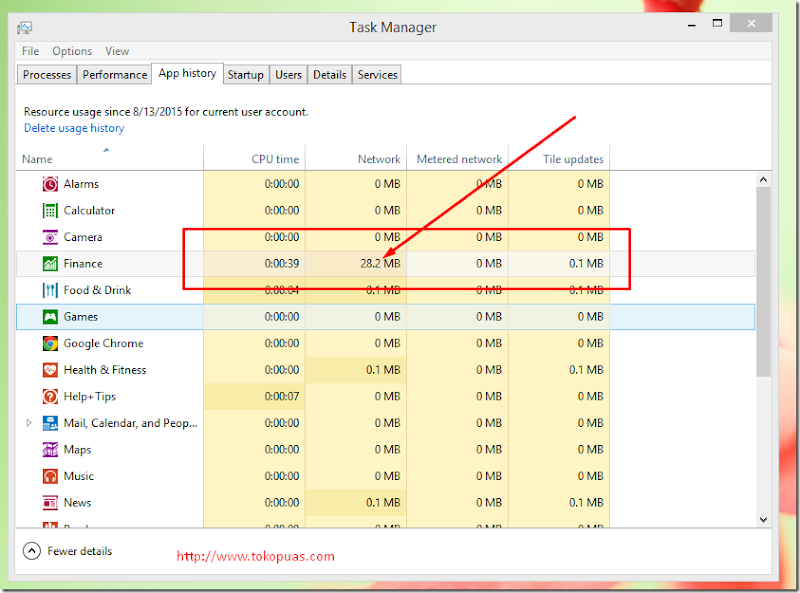Switch to the Startup tab
800x593 pixels.
tap(245, 75)
